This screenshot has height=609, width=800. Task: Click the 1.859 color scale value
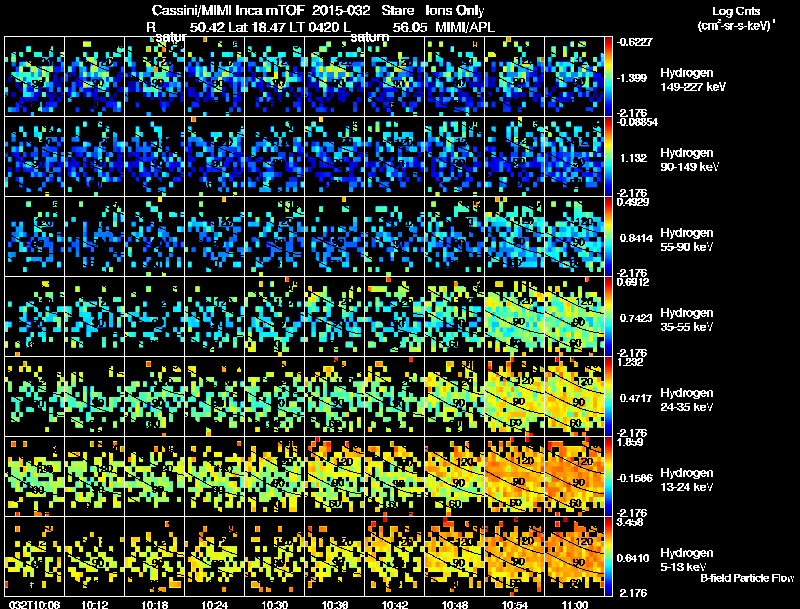pos(630,442)
